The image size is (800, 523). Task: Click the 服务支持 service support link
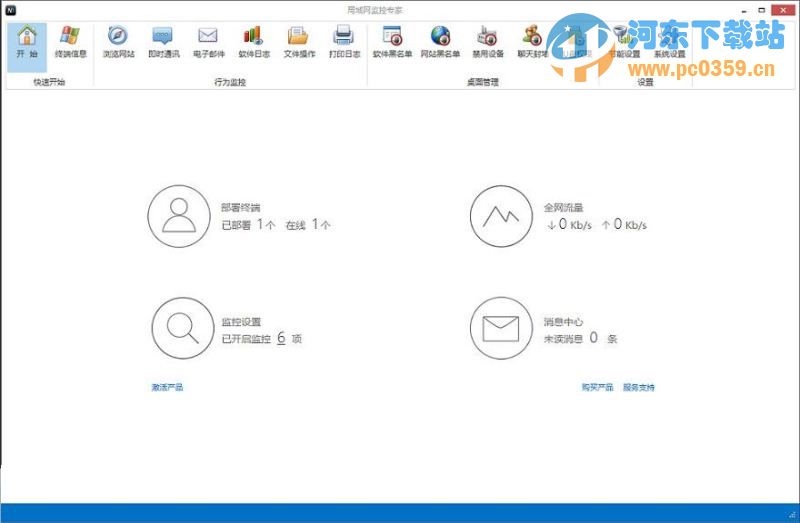(x=639, y=387)
